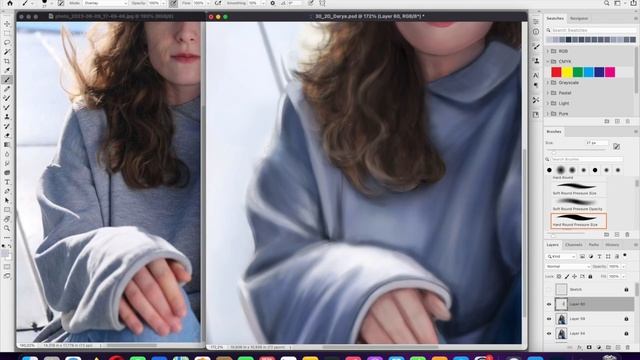Click lock position icon in Layers

pos(575,276)
